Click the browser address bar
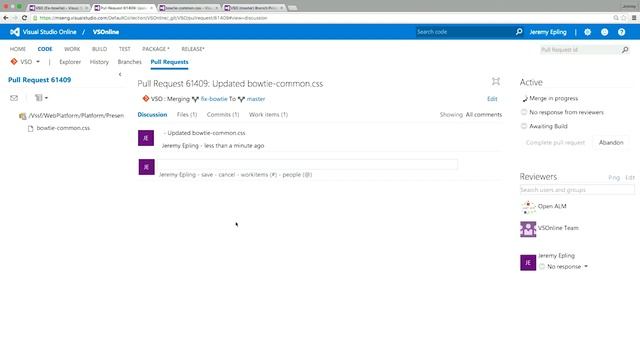The height and width of the screenshot is (360, 640). [x=322, y=18]
